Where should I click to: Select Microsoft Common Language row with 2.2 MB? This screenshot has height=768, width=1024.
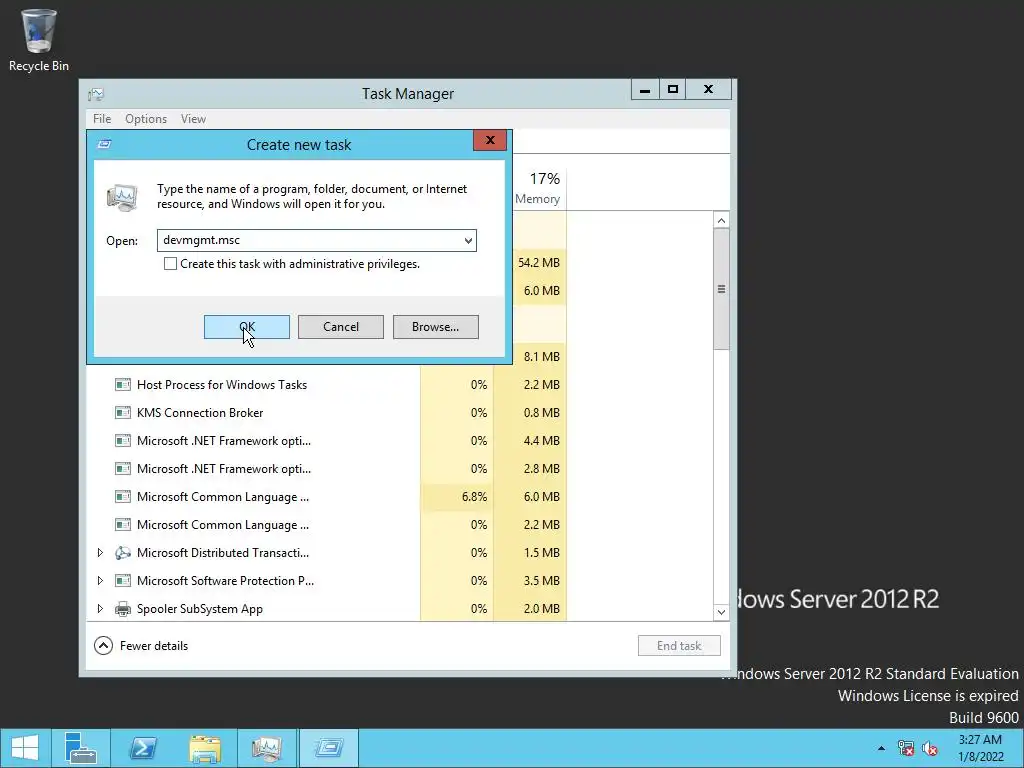tap(327, 525)
